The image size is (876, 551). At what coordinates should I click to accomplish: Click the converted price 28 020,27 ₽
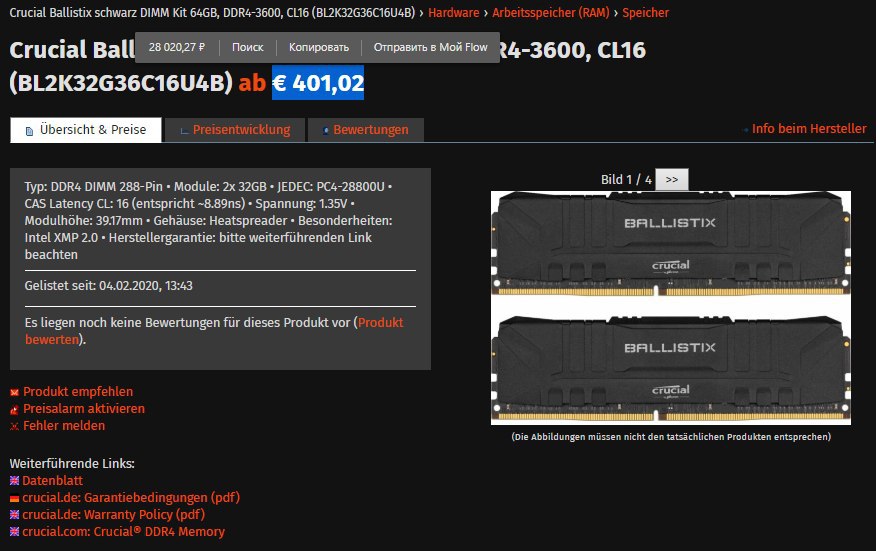coord(177,48)
